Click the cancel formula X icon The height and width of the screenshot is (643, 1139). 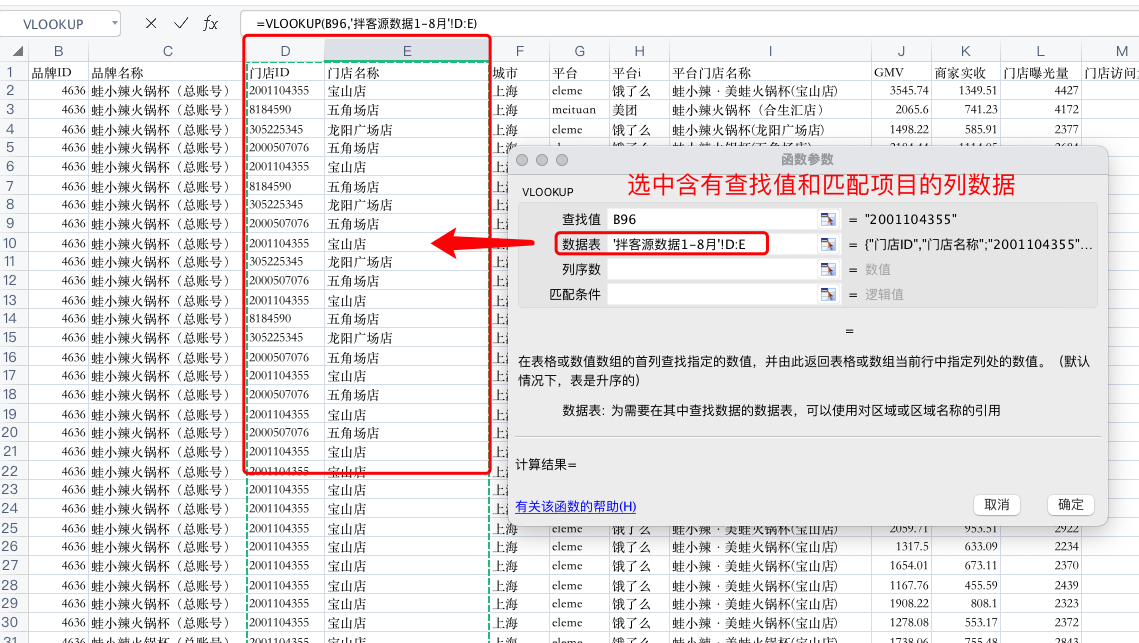150,23
